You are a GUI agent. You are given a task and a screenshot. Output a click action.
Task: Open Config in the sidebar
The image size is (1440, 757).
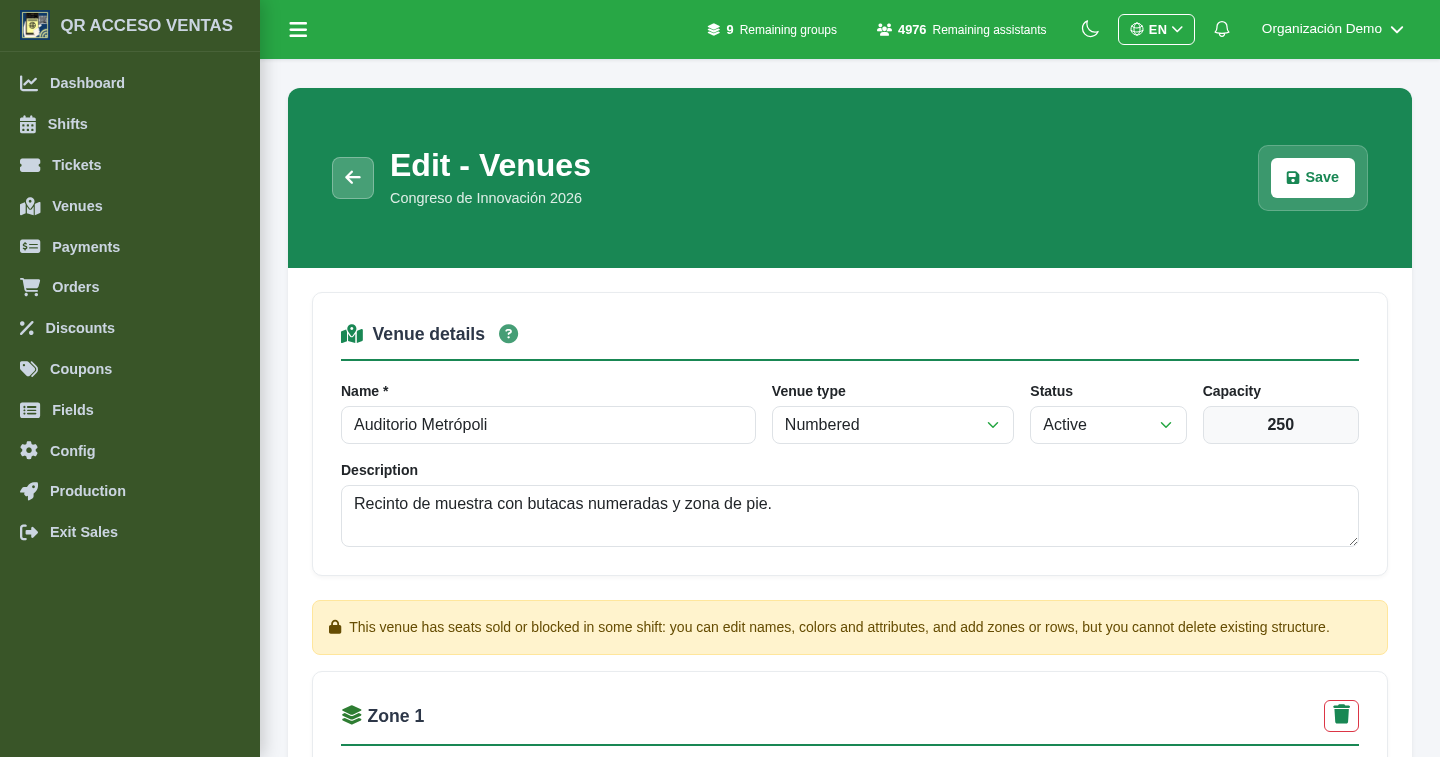(x=130, y=451)
